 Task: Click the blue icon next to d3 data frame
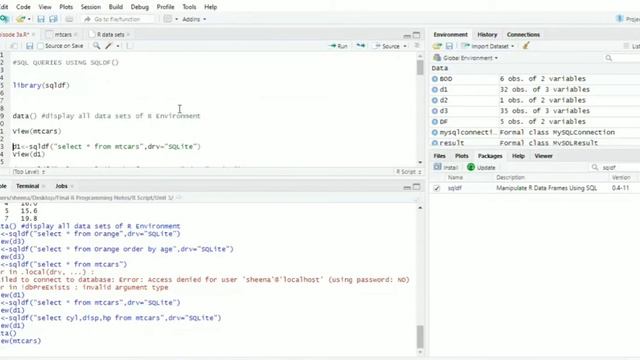pos(435,111)
